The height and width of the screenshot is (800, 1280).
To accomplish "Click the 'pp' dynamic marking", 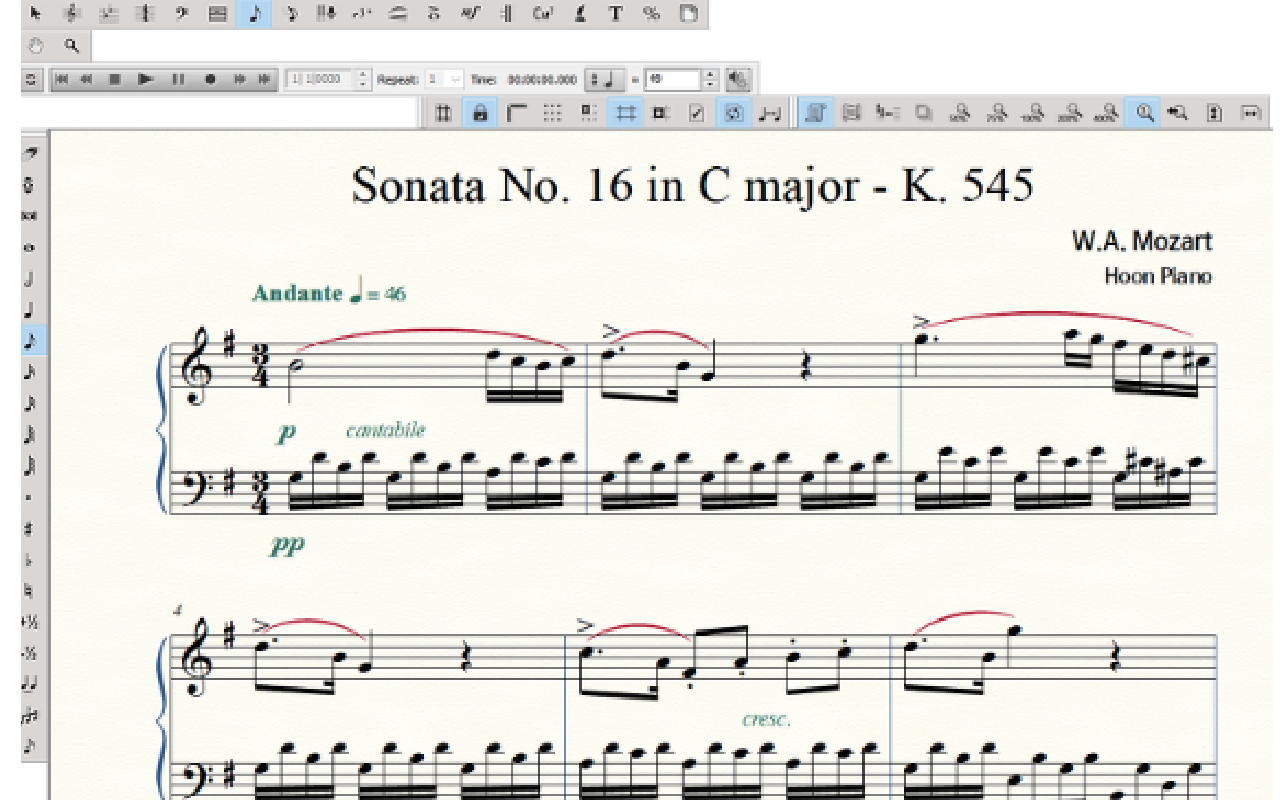I will [x=287, y=546].
